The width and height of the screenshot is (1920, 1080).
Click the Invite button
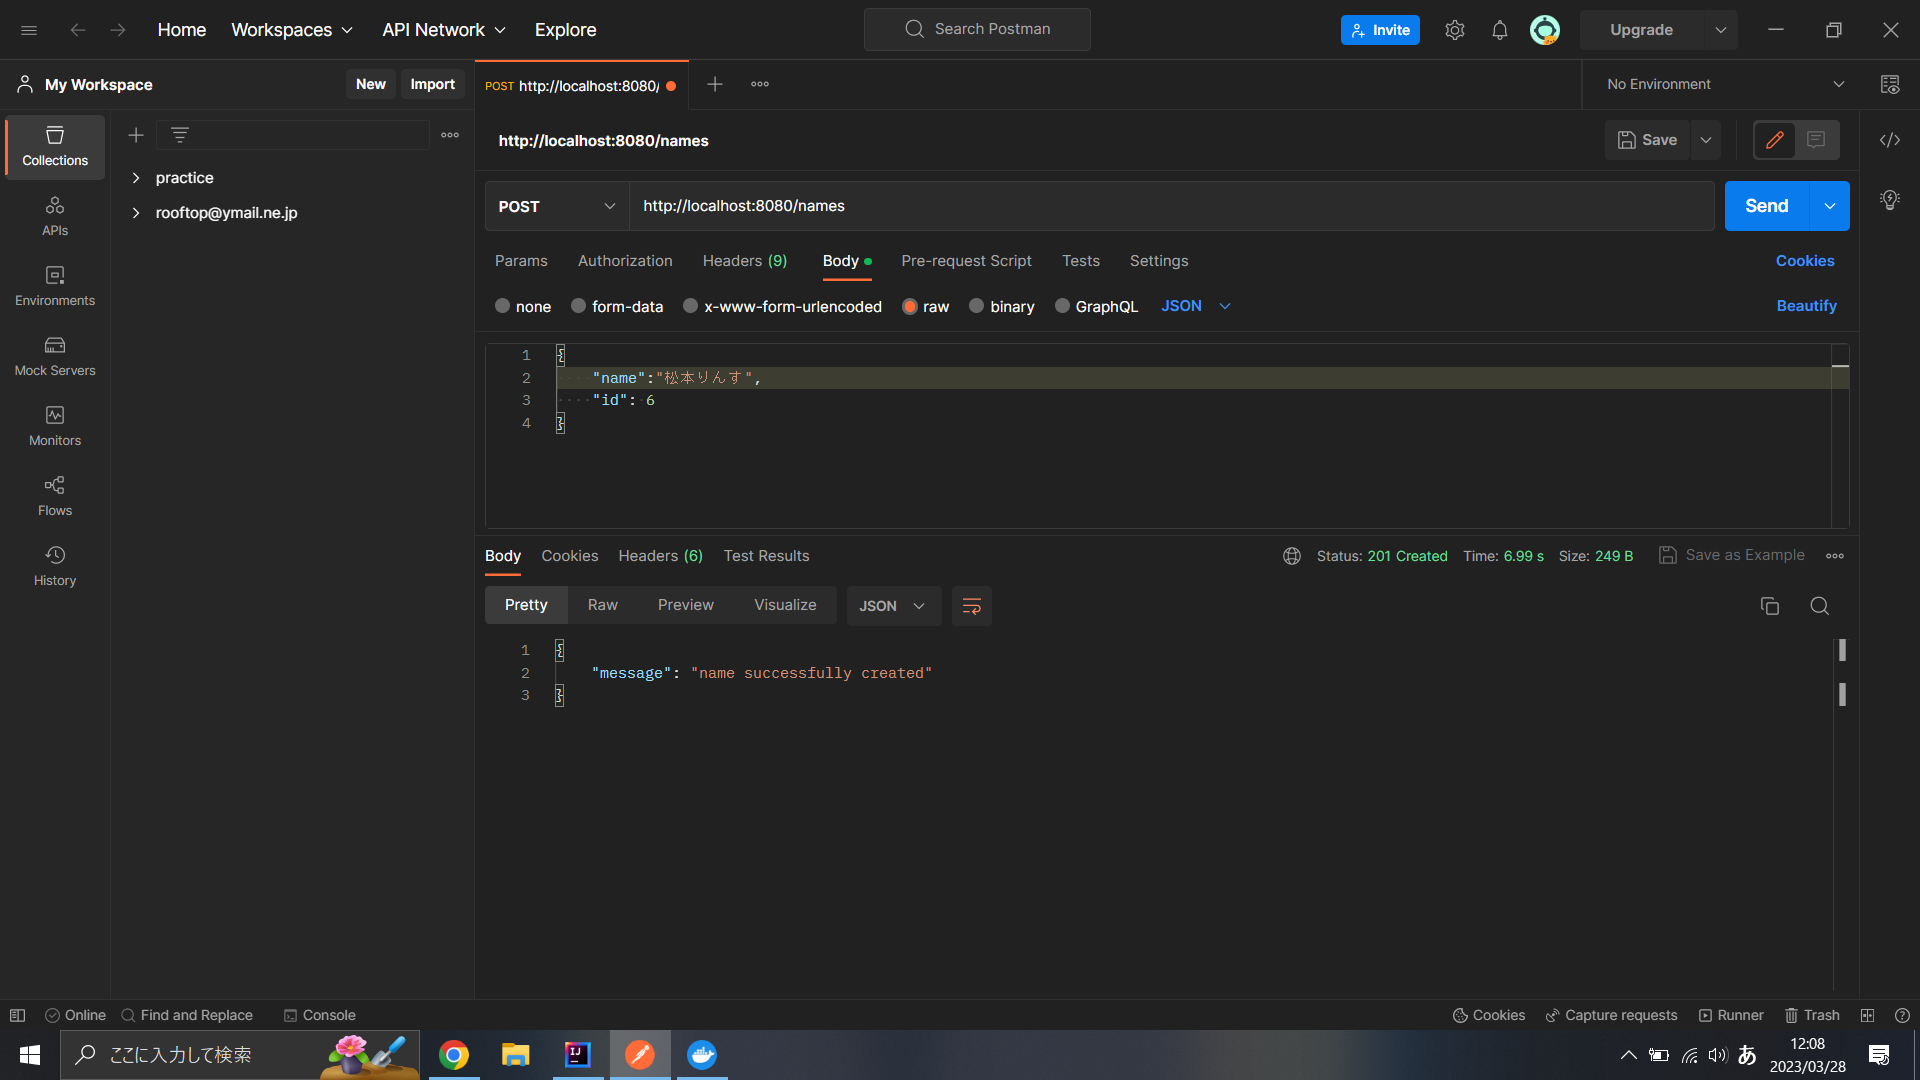coord(1380,30)
